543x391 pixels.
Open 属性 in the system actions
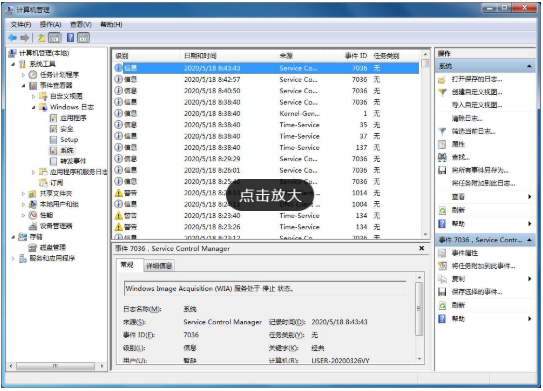click(x=458, y=144)
